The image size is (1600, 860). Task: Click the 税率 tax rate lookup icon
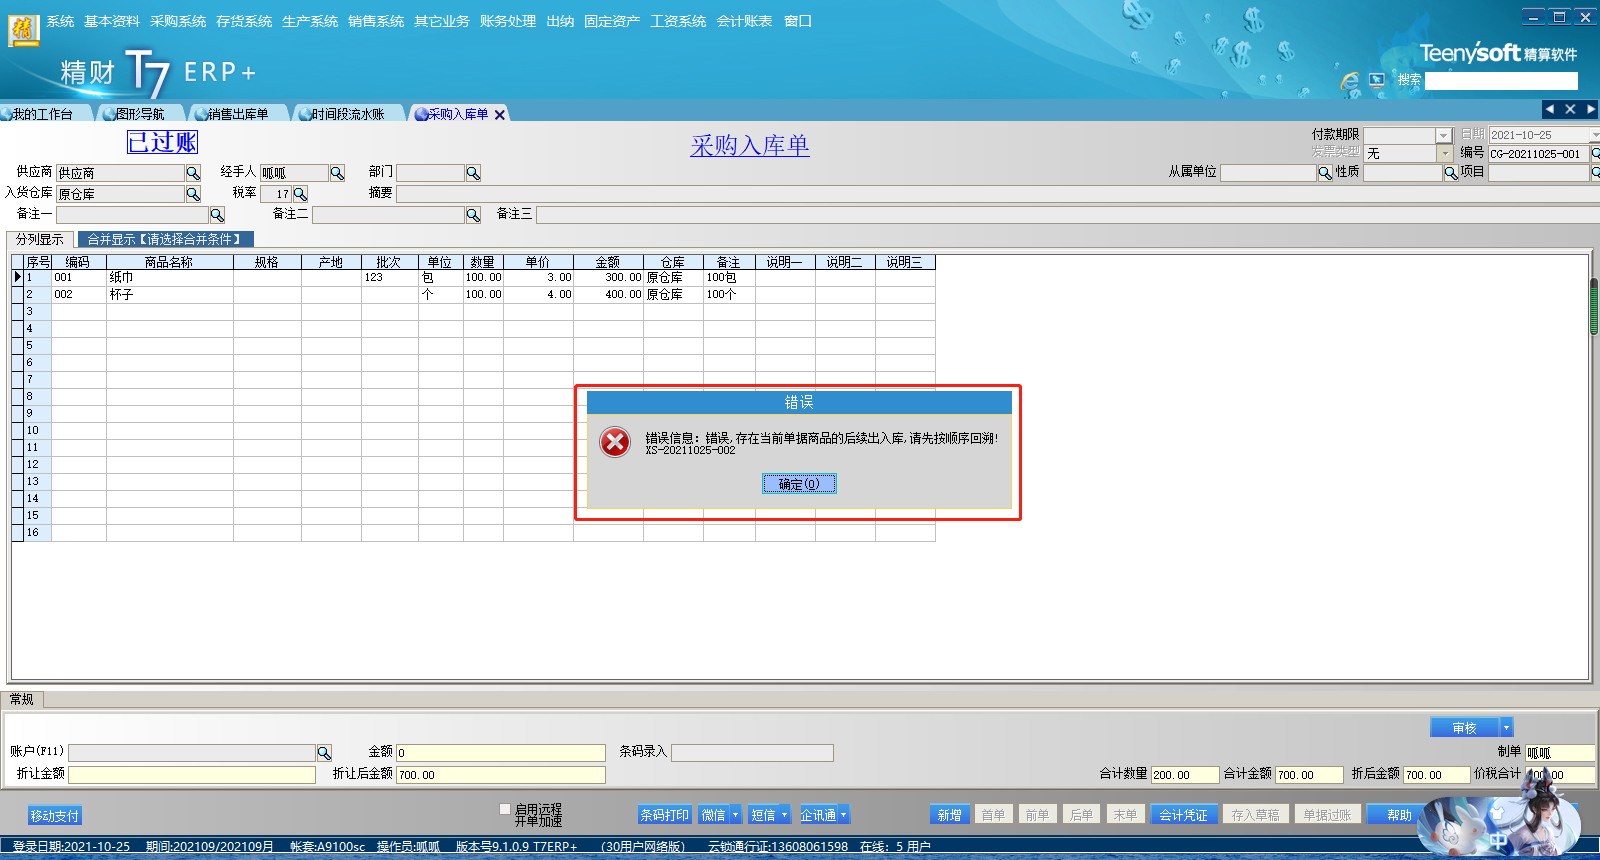coord(300,194)
